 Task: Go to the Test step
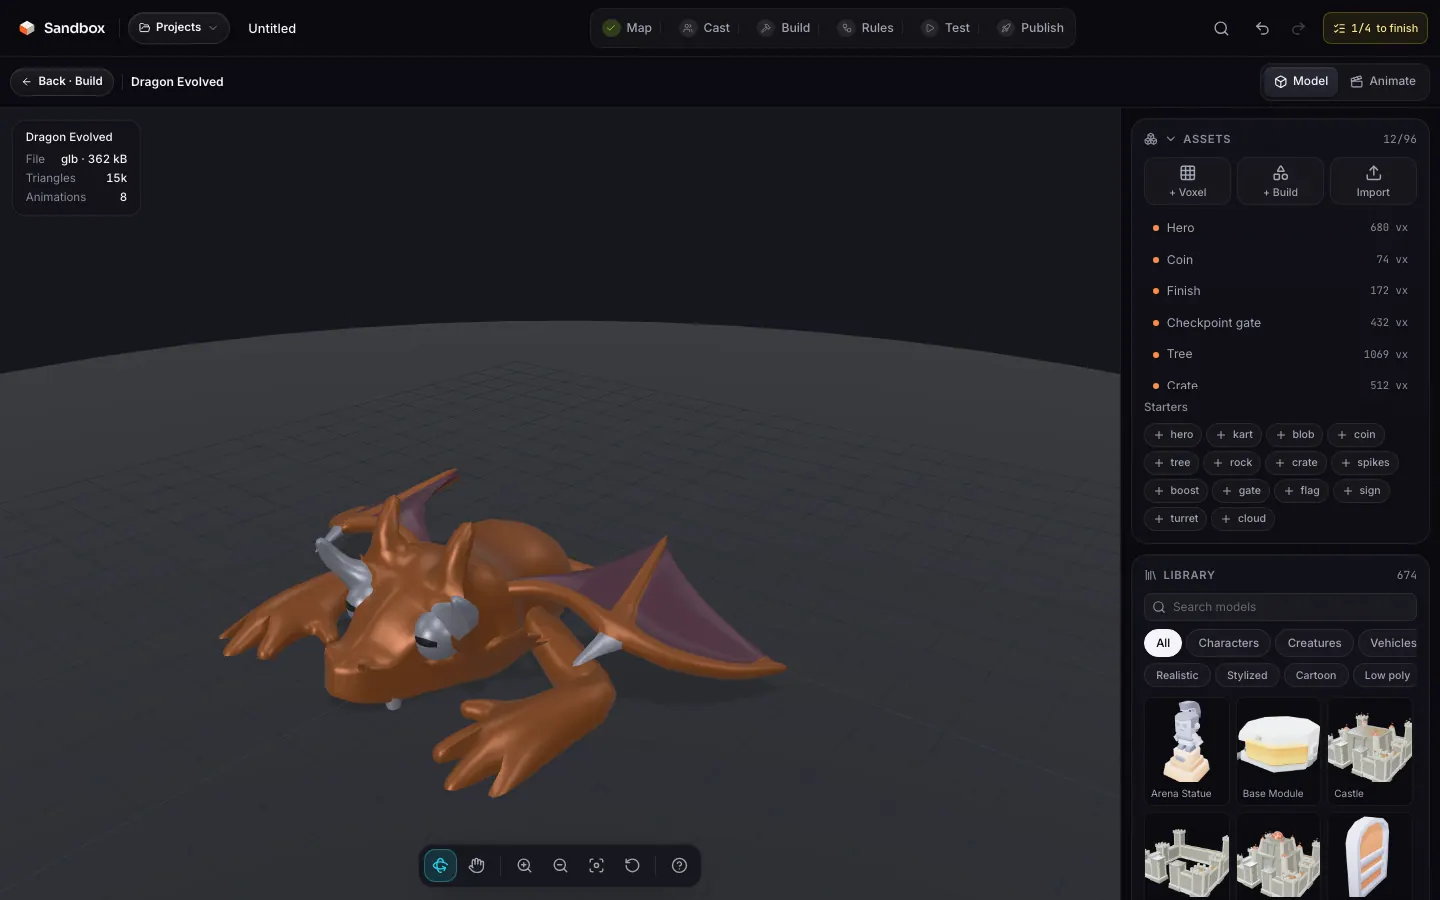[x=946, y=28]
